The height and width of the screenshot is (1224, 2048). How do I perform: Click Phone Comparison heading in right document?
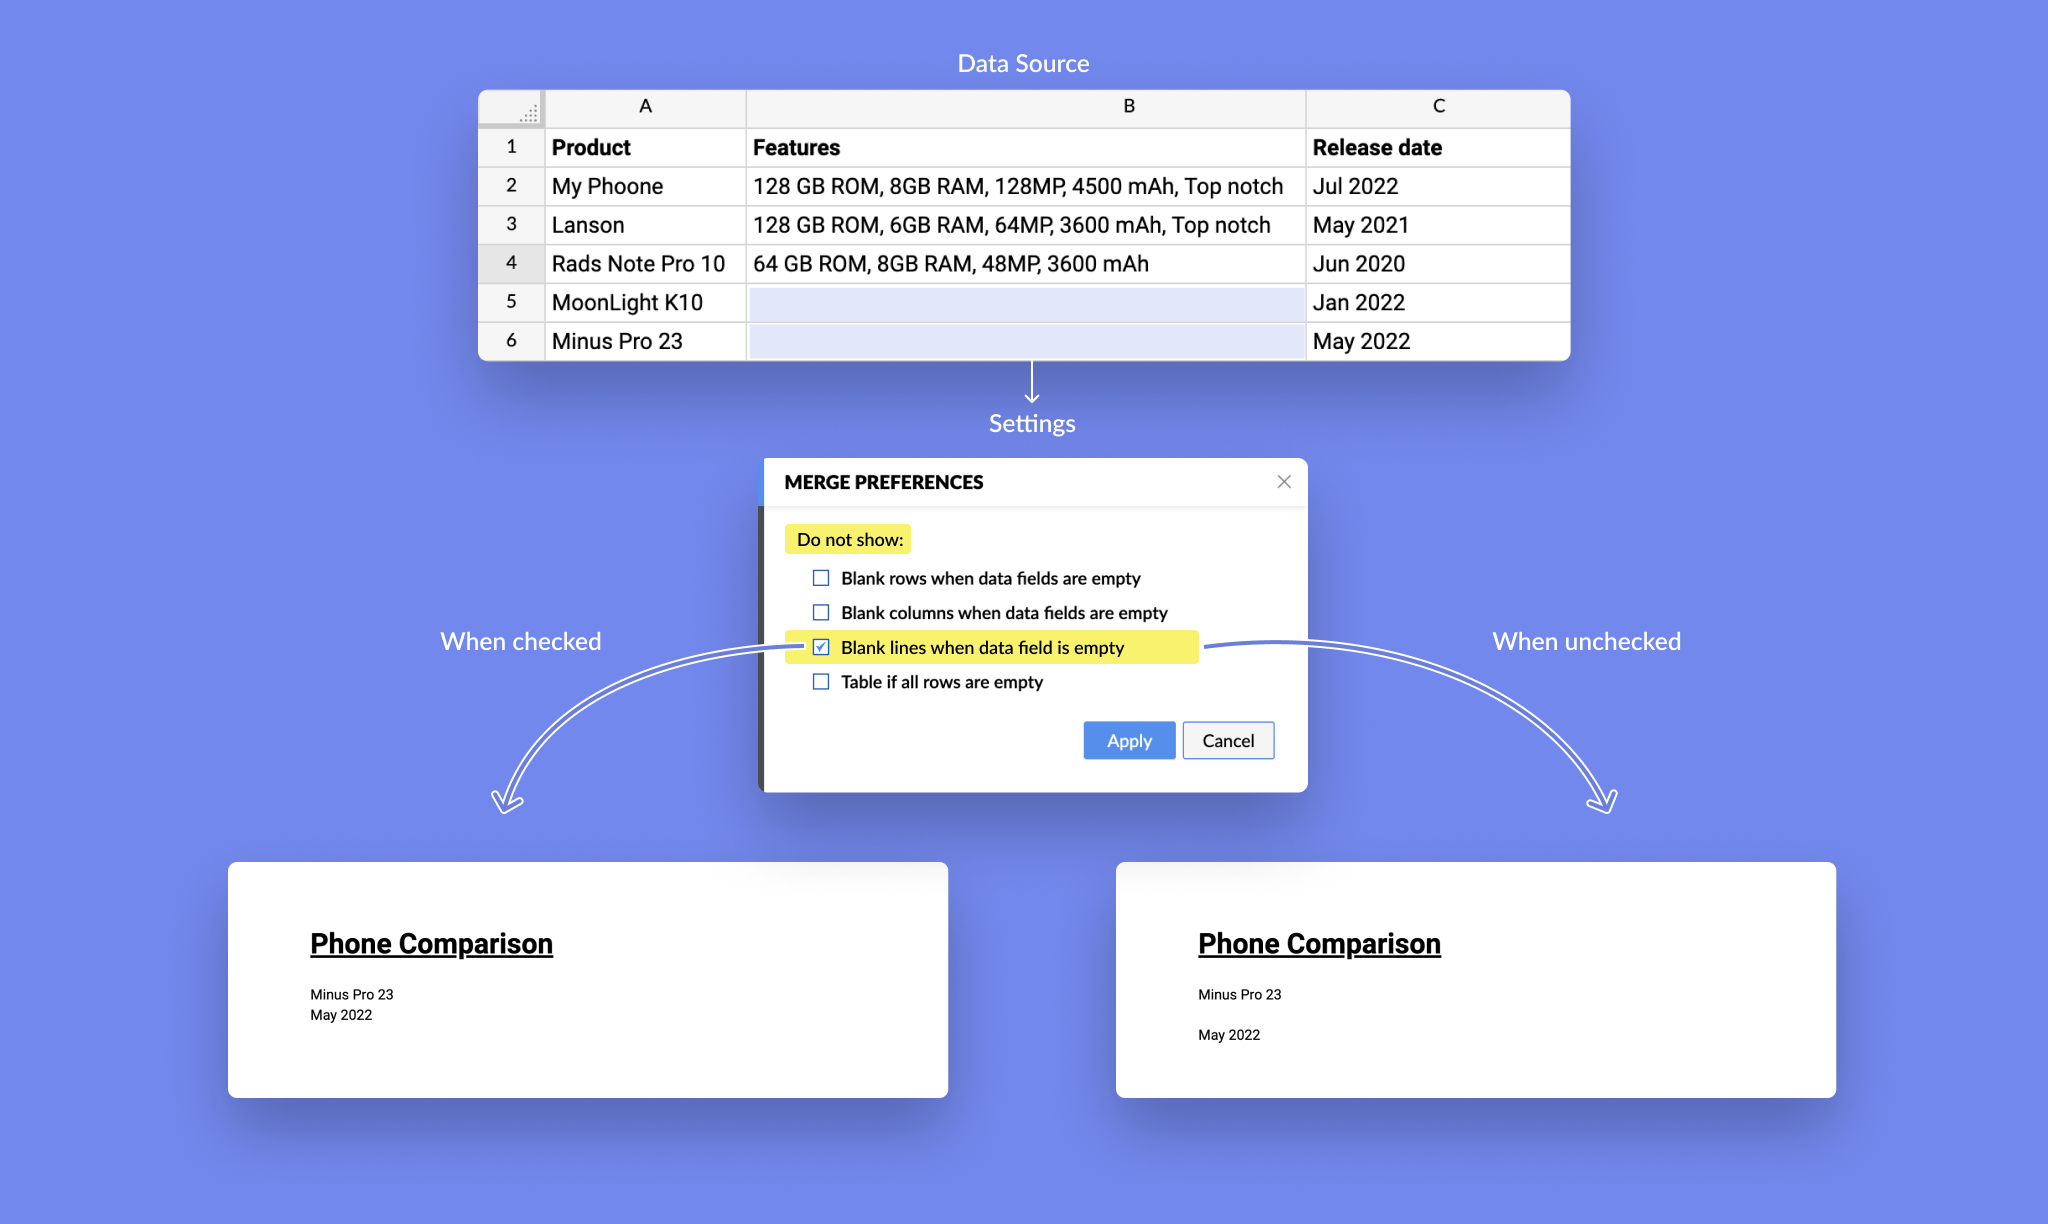coord(1319,943)
